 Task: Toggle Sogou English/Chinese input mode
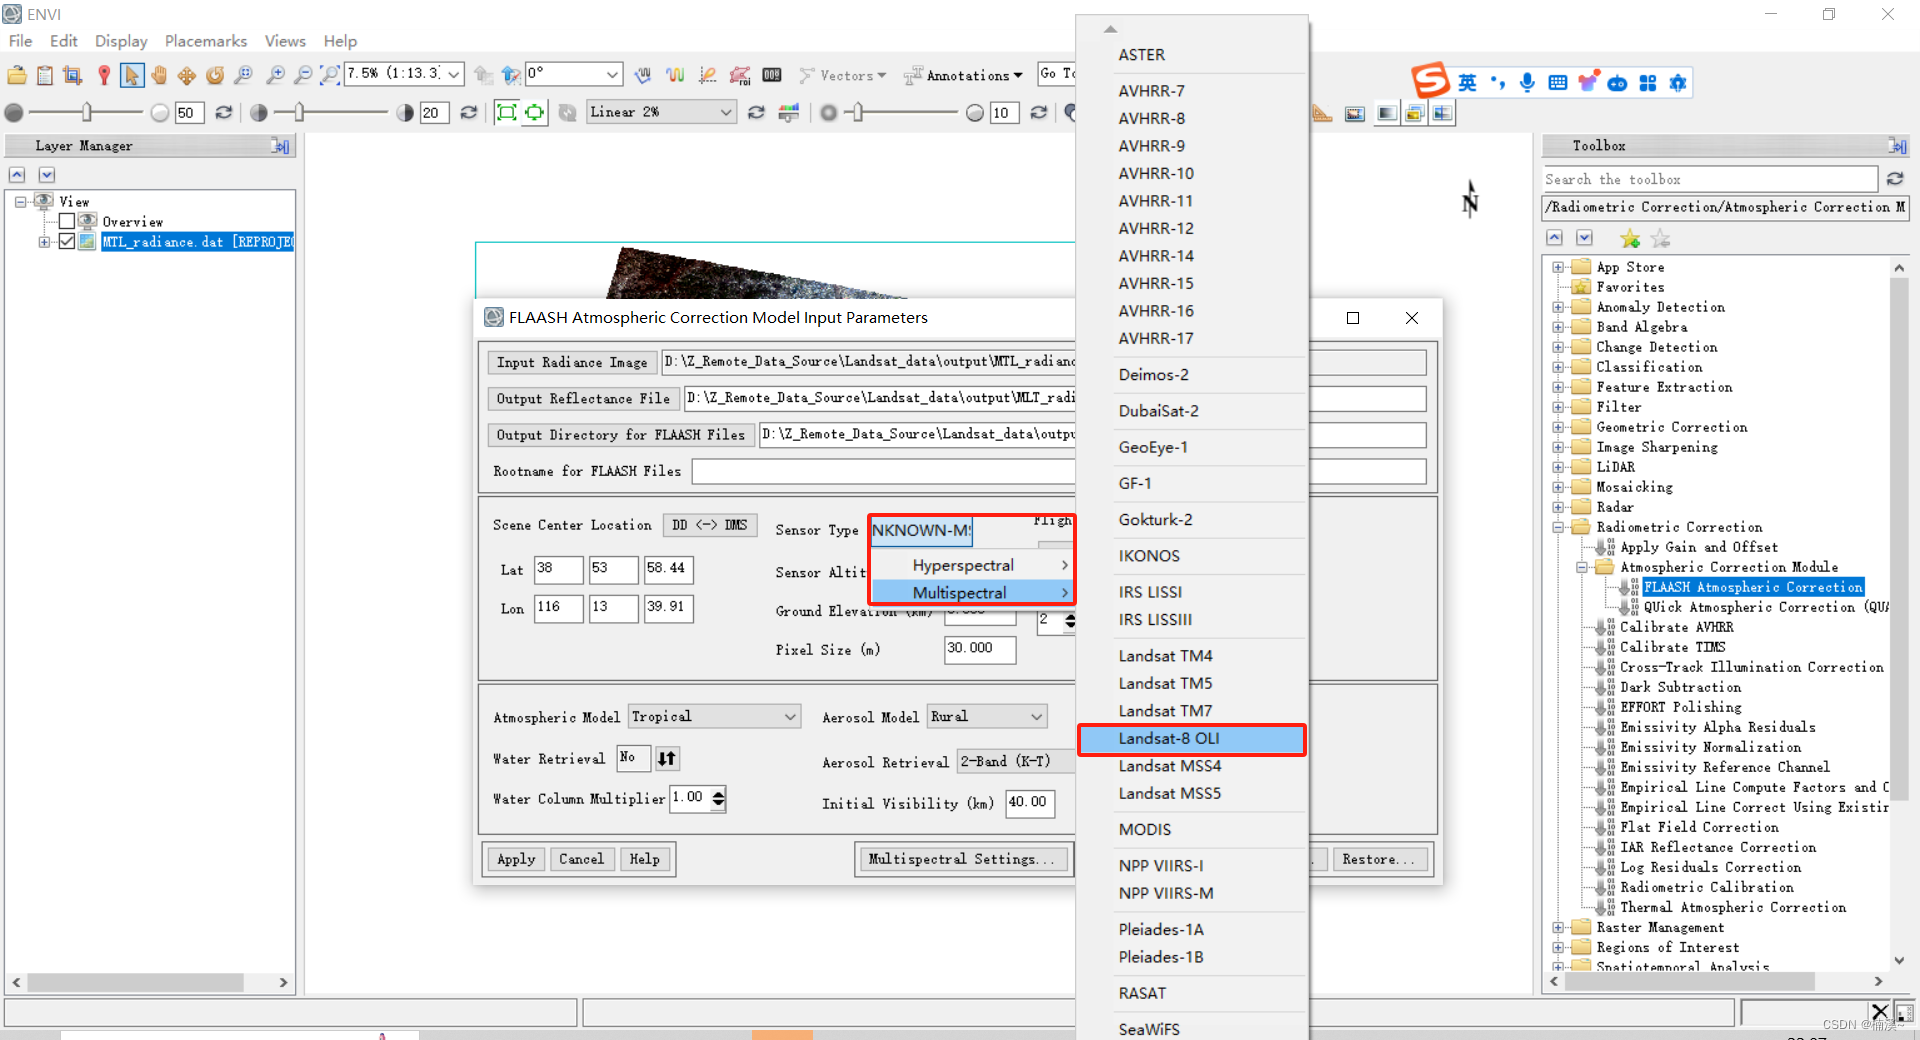1467,83
